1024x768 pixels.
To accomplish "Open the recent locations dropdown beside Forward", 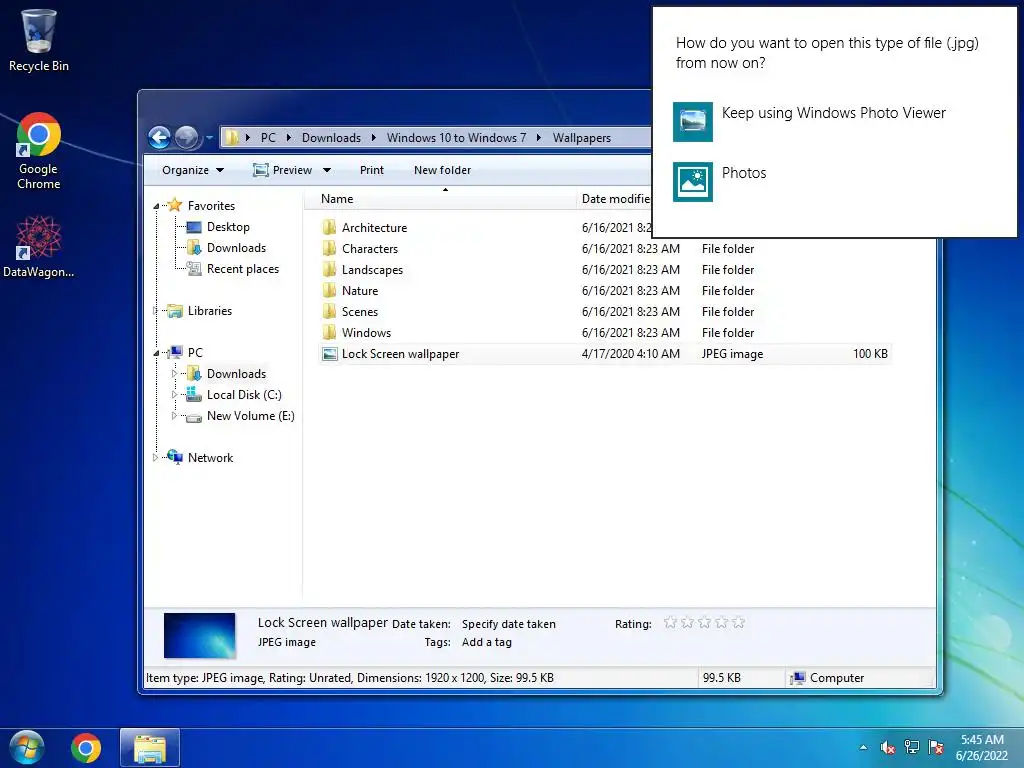I will (x=209, y=138).
